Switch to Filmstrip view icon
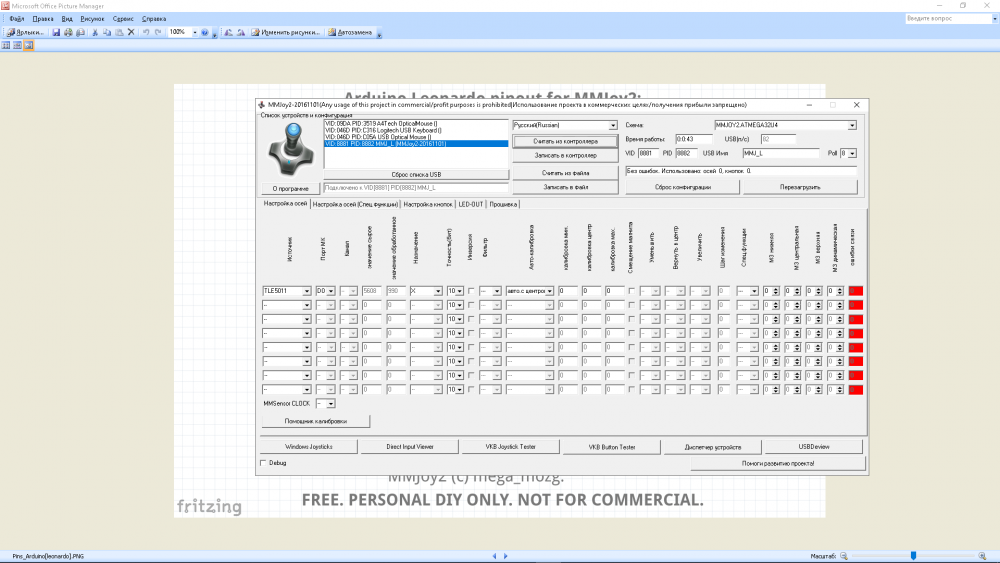1000x563 pixels. [x=17, y=46]
